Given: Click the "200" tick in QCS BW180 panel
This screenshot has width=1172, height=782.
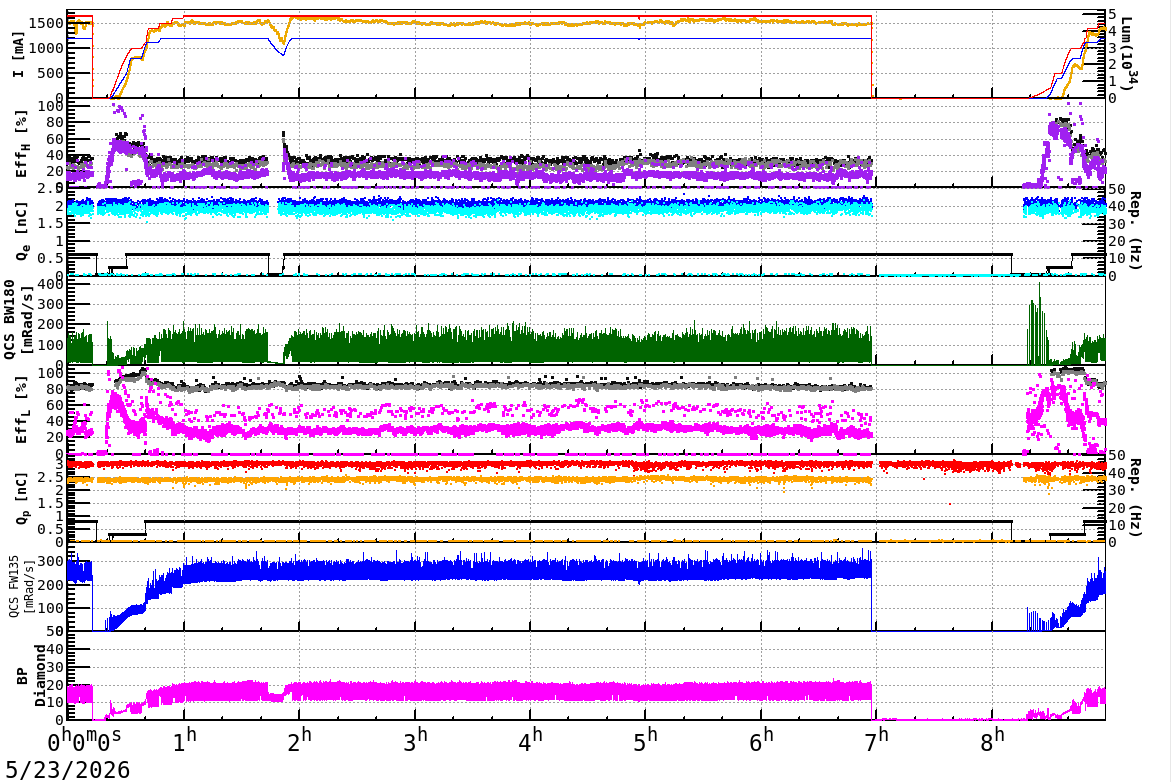Looking at the screenshot, I should point(51,324).
